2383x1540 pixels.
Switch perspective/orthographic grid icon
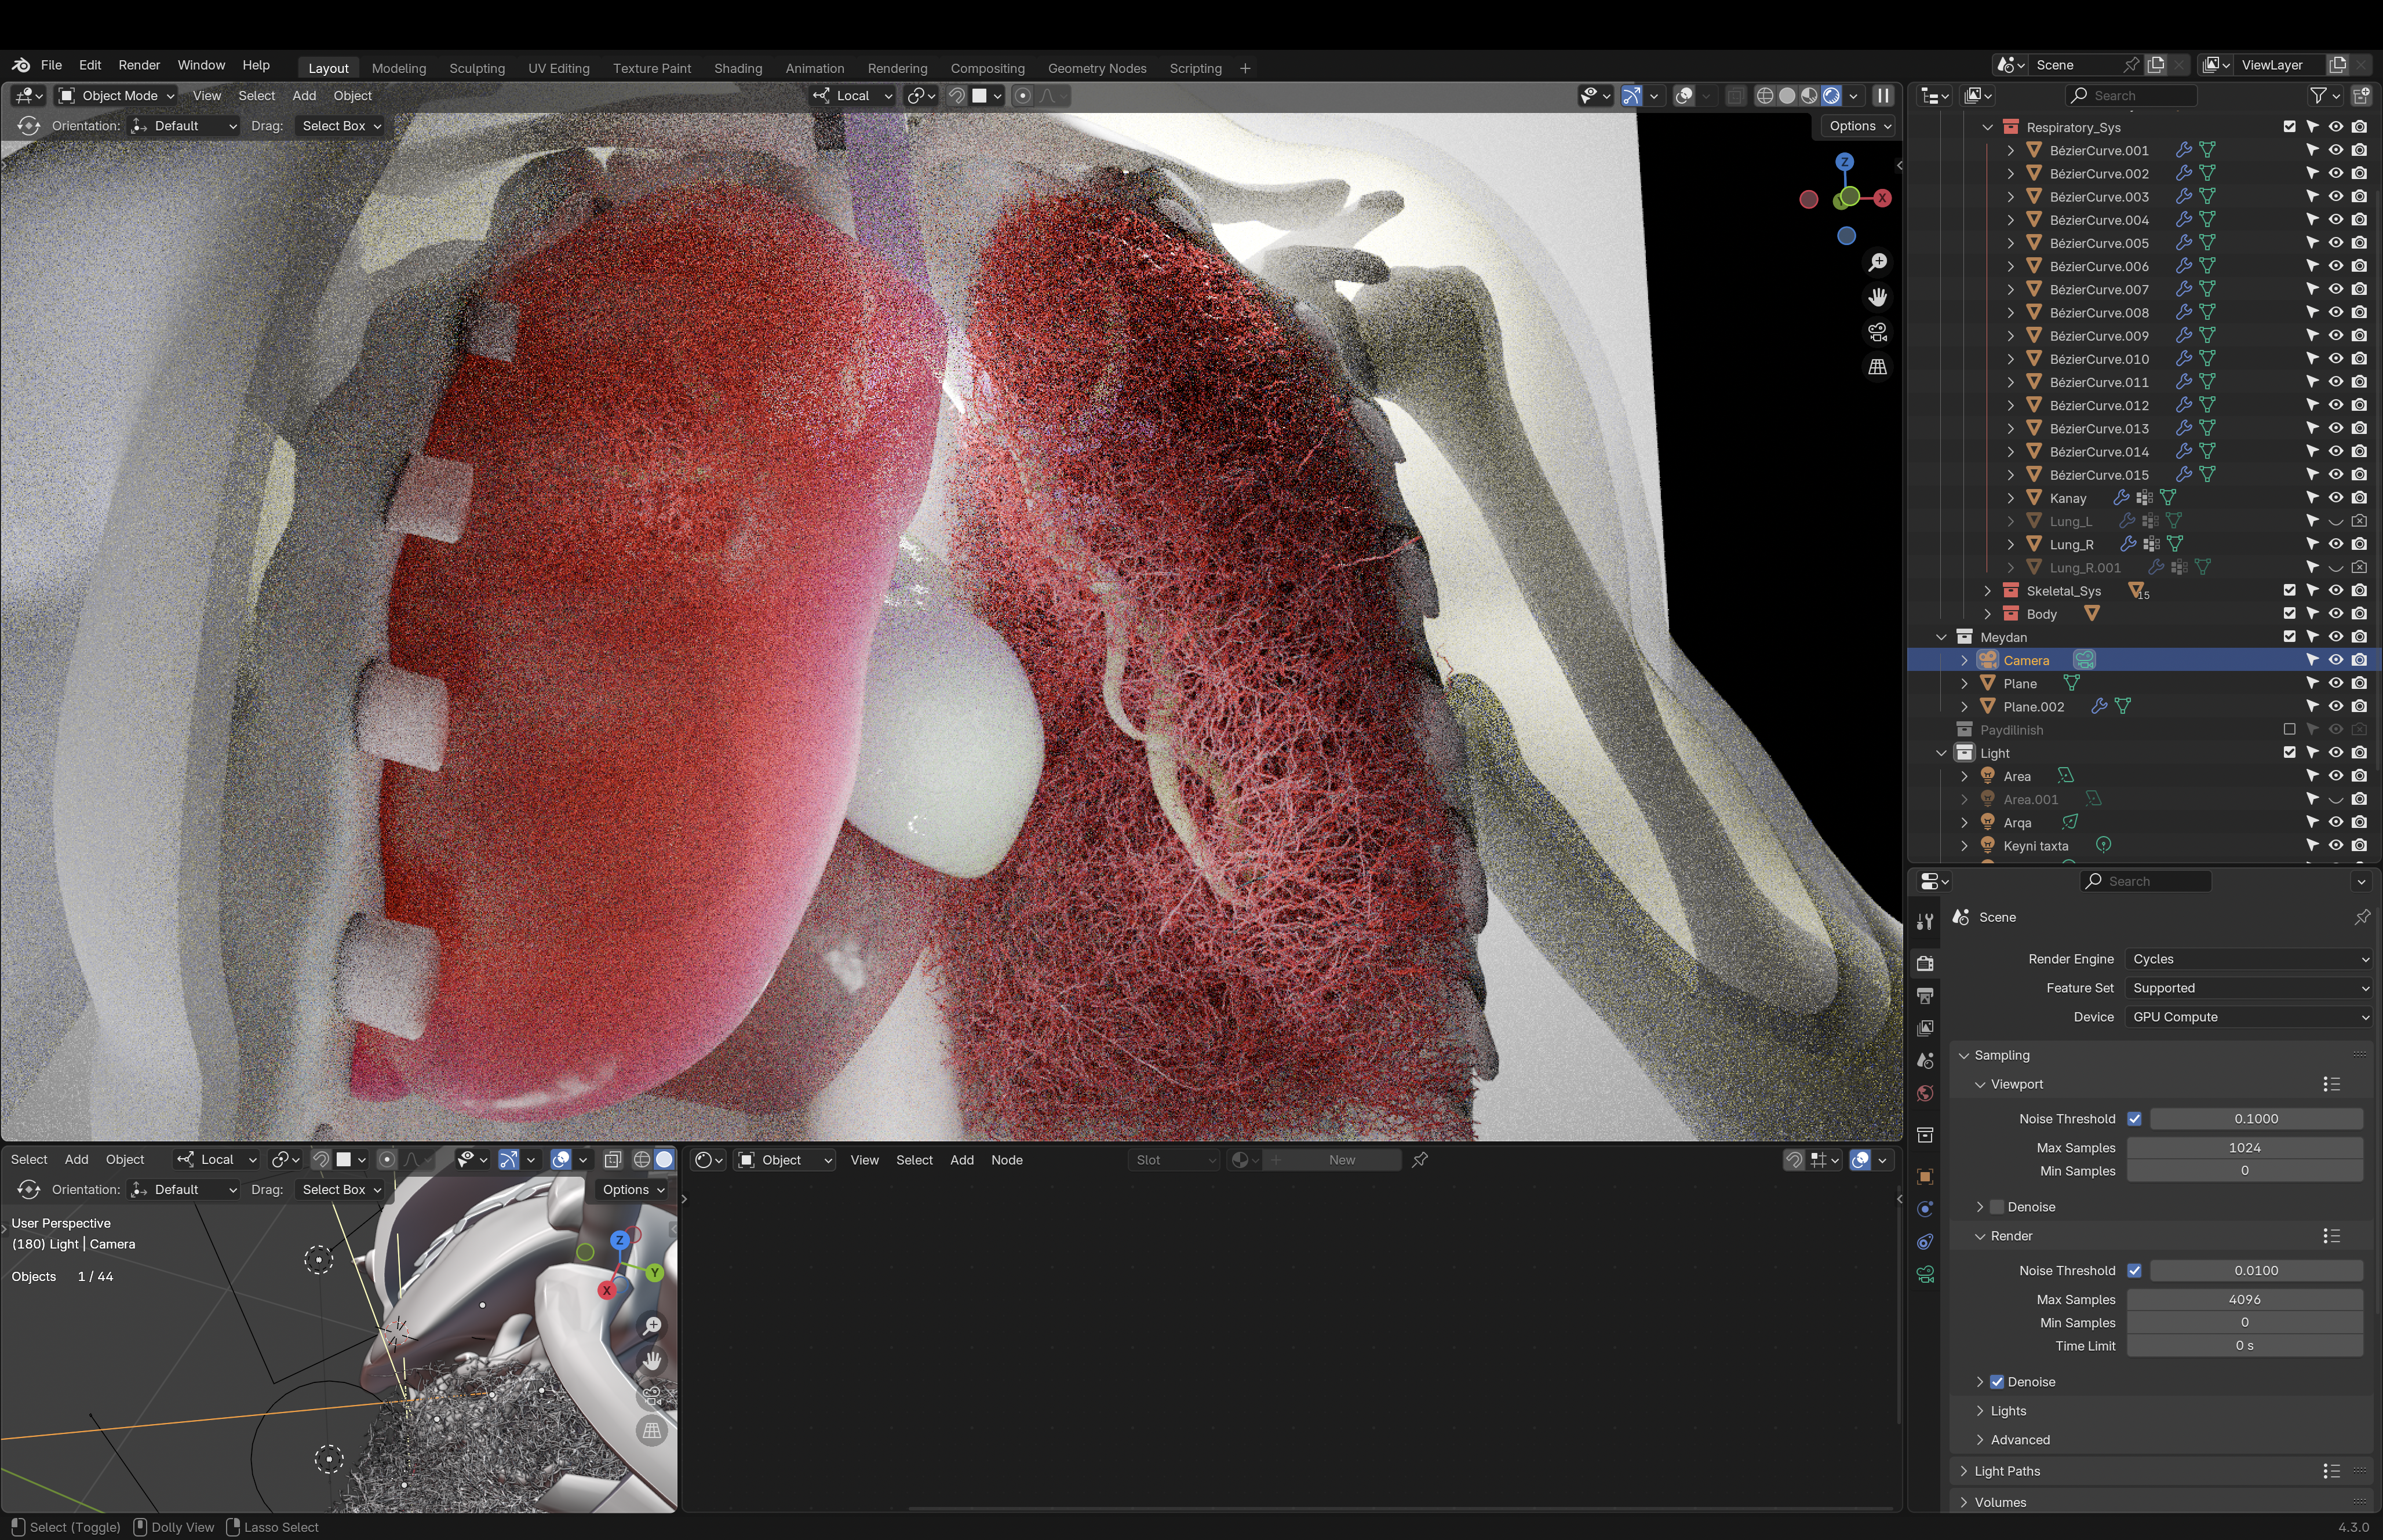(x=1877, y=367)
